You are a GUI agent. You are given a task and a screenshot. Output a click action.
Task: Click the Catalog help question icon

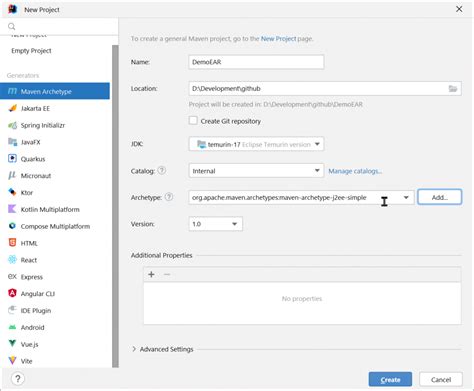(x=162, y=171)
